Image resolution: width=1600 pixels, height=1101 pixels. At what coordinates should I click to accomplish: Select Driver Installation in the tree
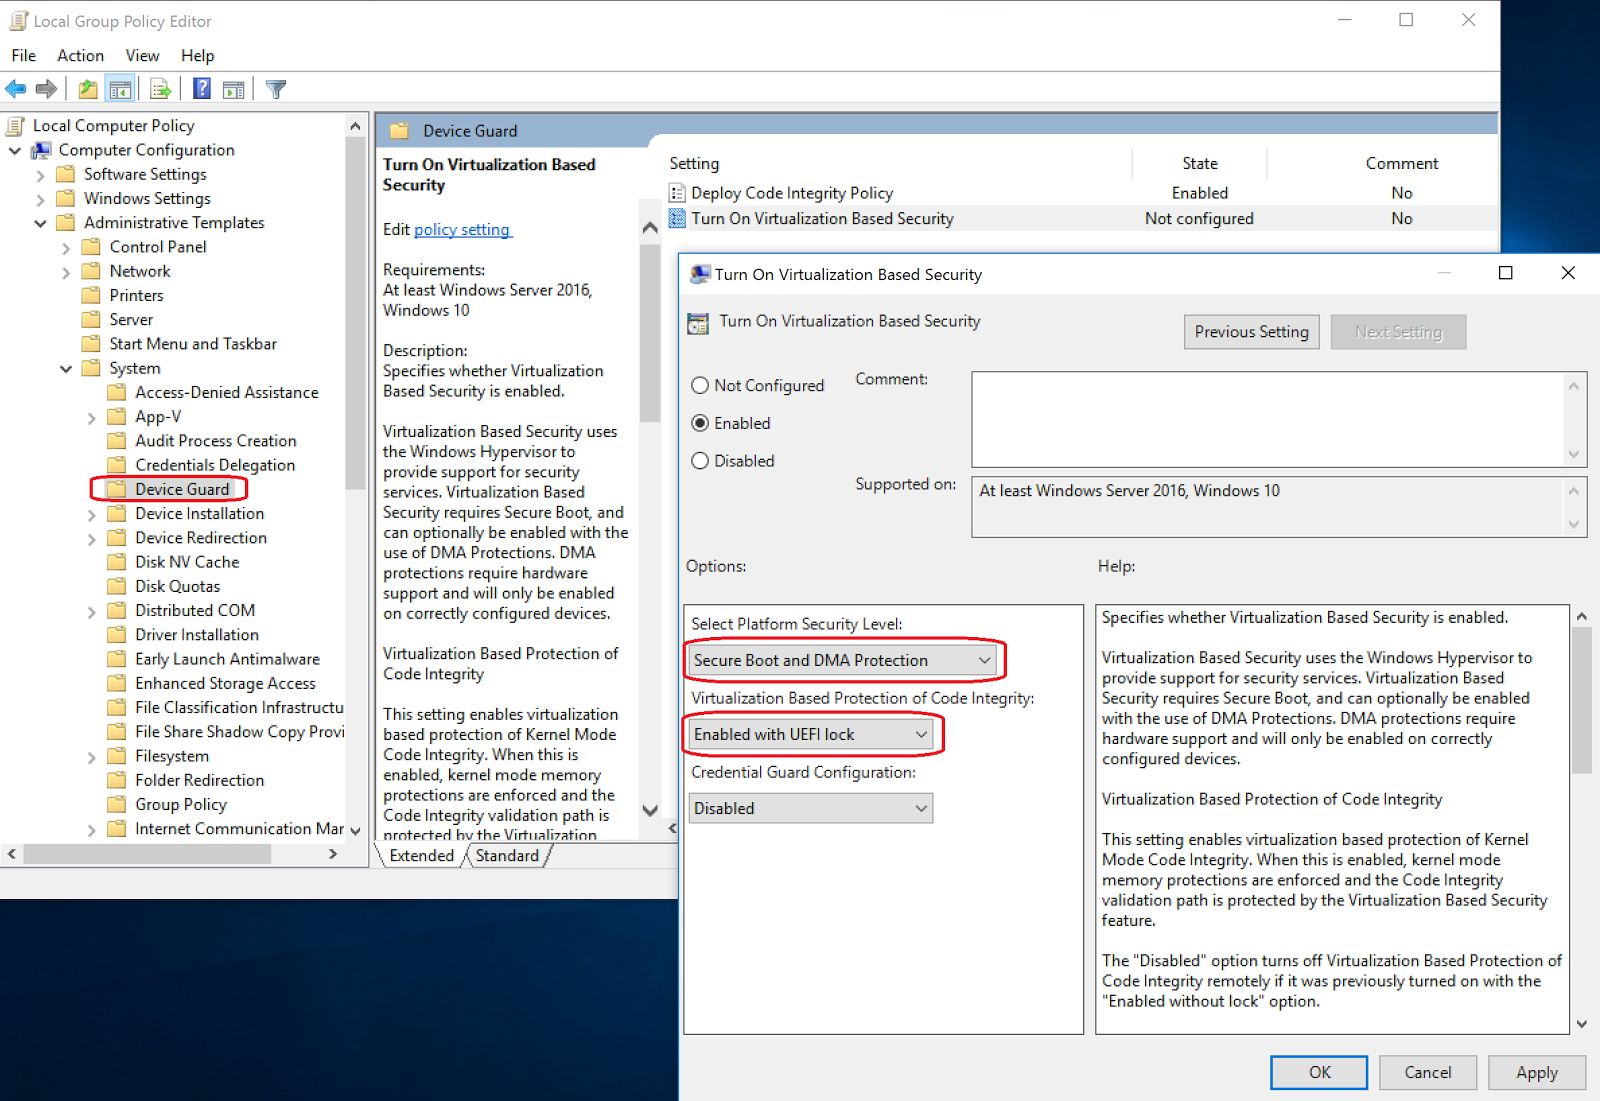(x=197, y=635)
